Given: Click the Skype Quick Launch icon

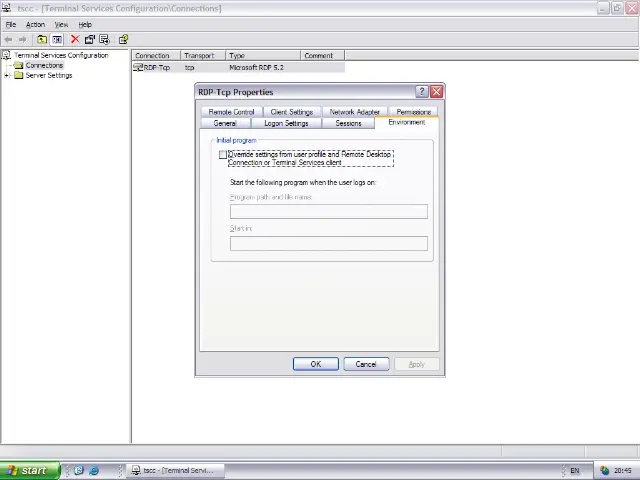Looking at the screenshot, I should click(79, 471).
